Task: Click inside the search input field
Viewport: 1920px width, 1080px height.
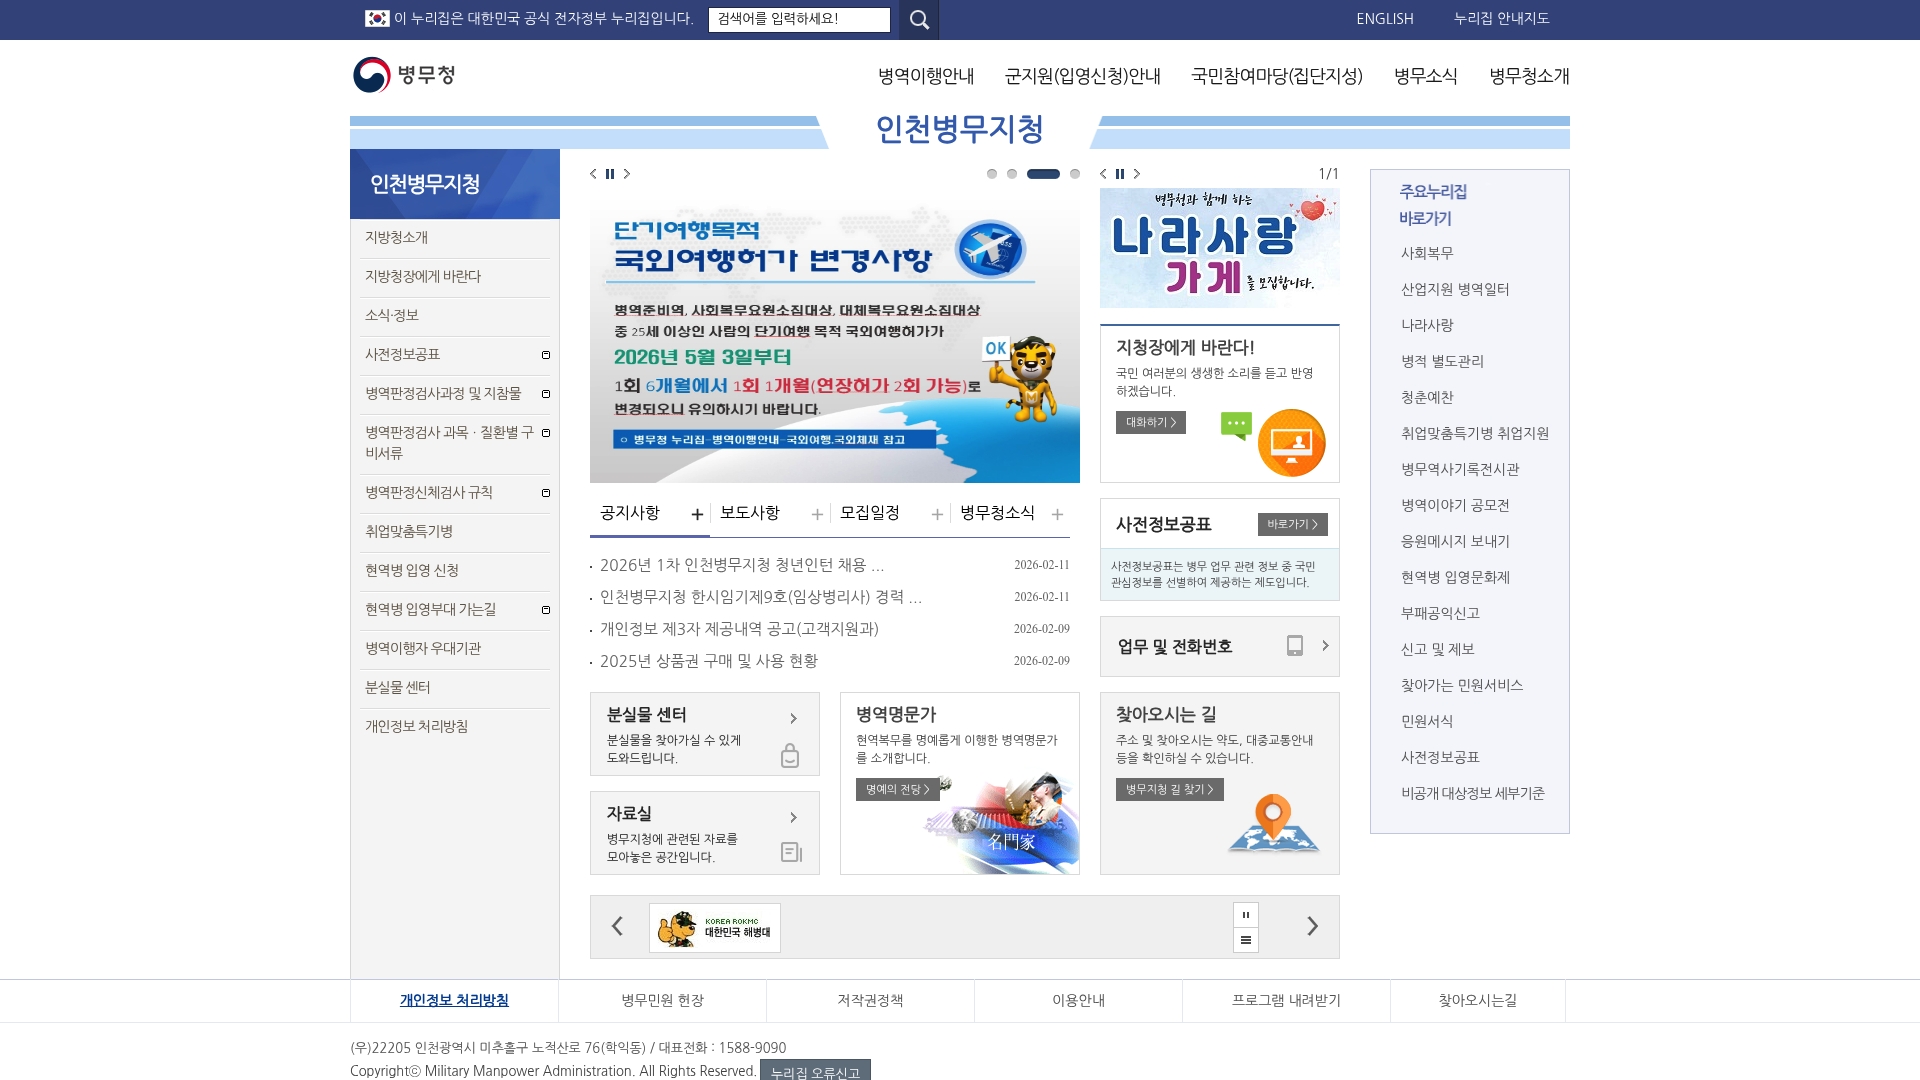Action: pyautogui.click(x=800, y=19)
